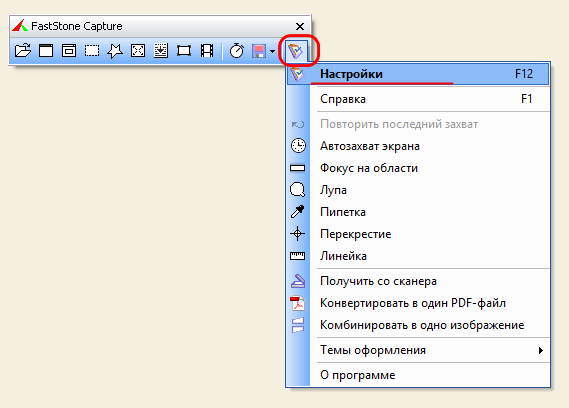Capture scrolling window toolbar icon
The width and height of the screenshot is (569, 408).
(x=161, y=50)
